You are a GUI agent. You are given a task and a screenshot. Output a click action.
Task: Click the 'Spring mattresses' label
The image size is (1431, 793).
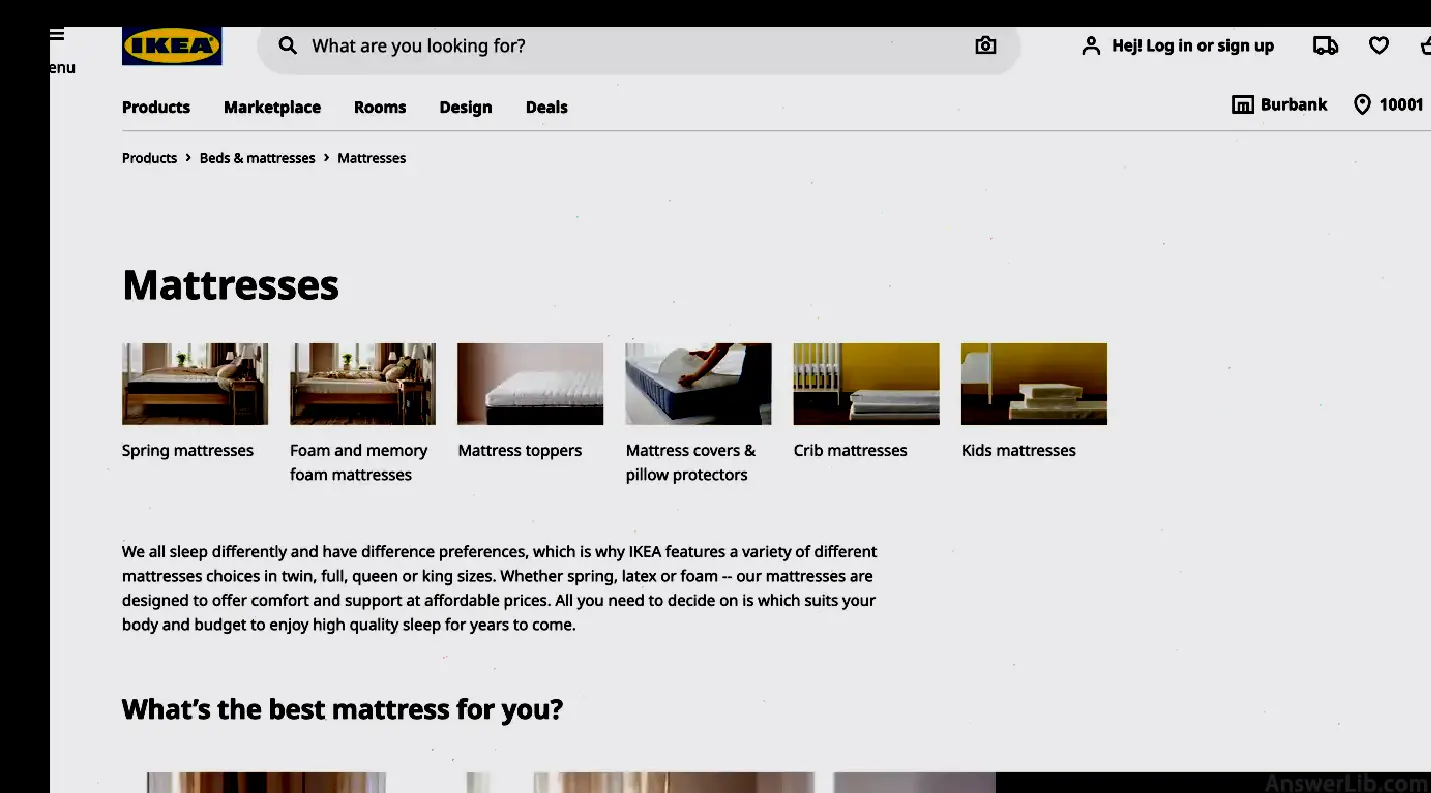point(188,451)
